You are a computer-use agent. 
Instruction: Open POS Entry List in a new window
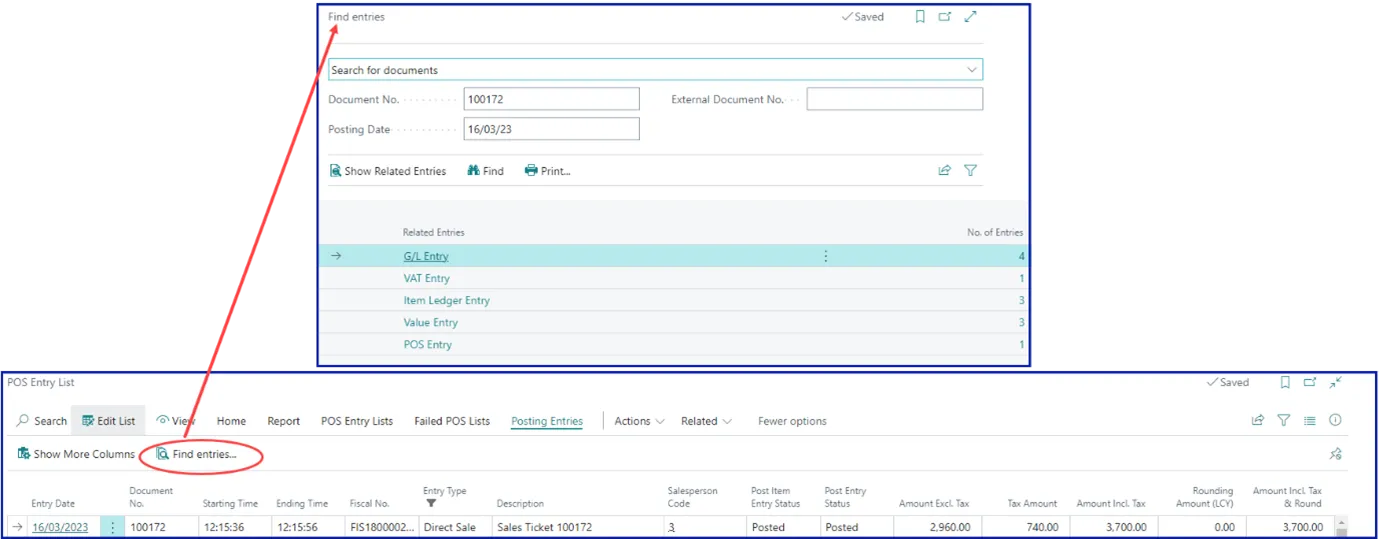pos(1310,382)
